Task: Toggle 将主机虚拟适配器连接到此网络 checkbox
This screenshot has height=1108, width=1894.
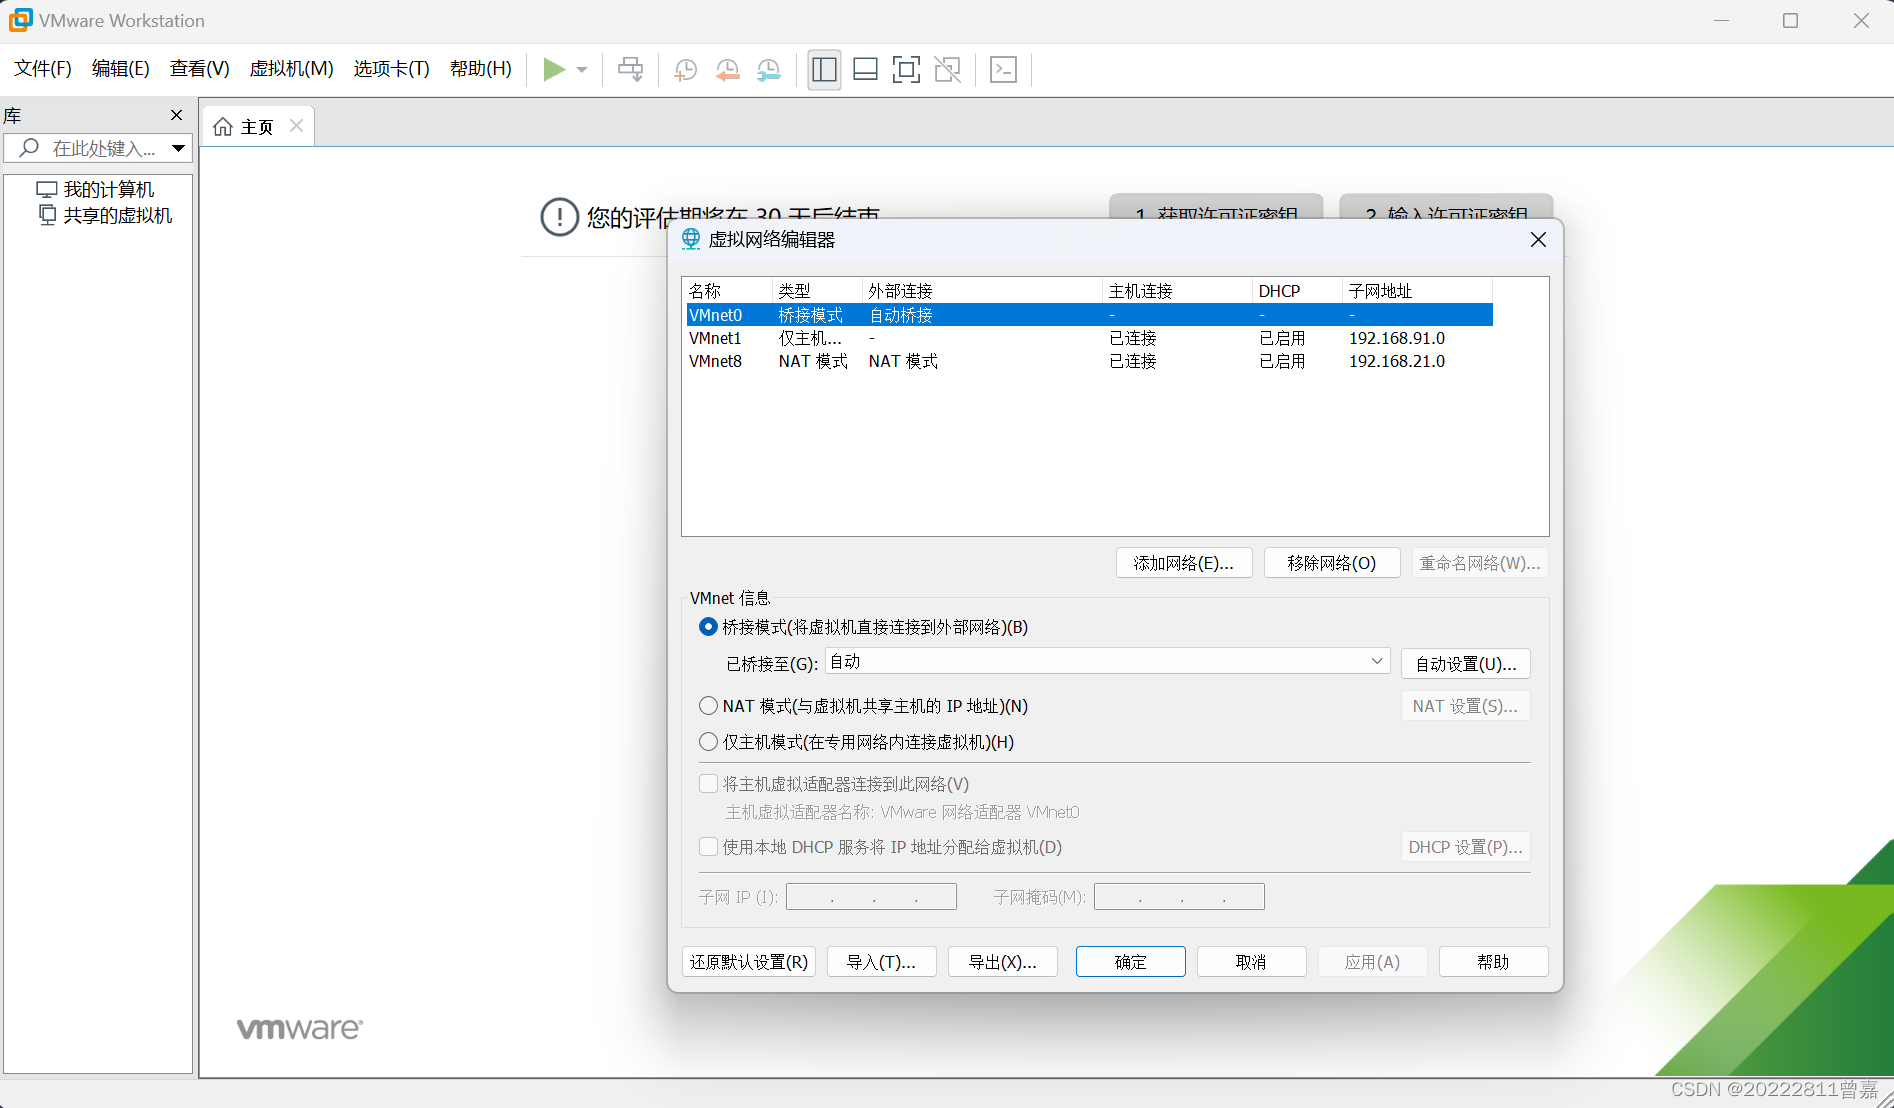Action: click(x=708, y=784)
